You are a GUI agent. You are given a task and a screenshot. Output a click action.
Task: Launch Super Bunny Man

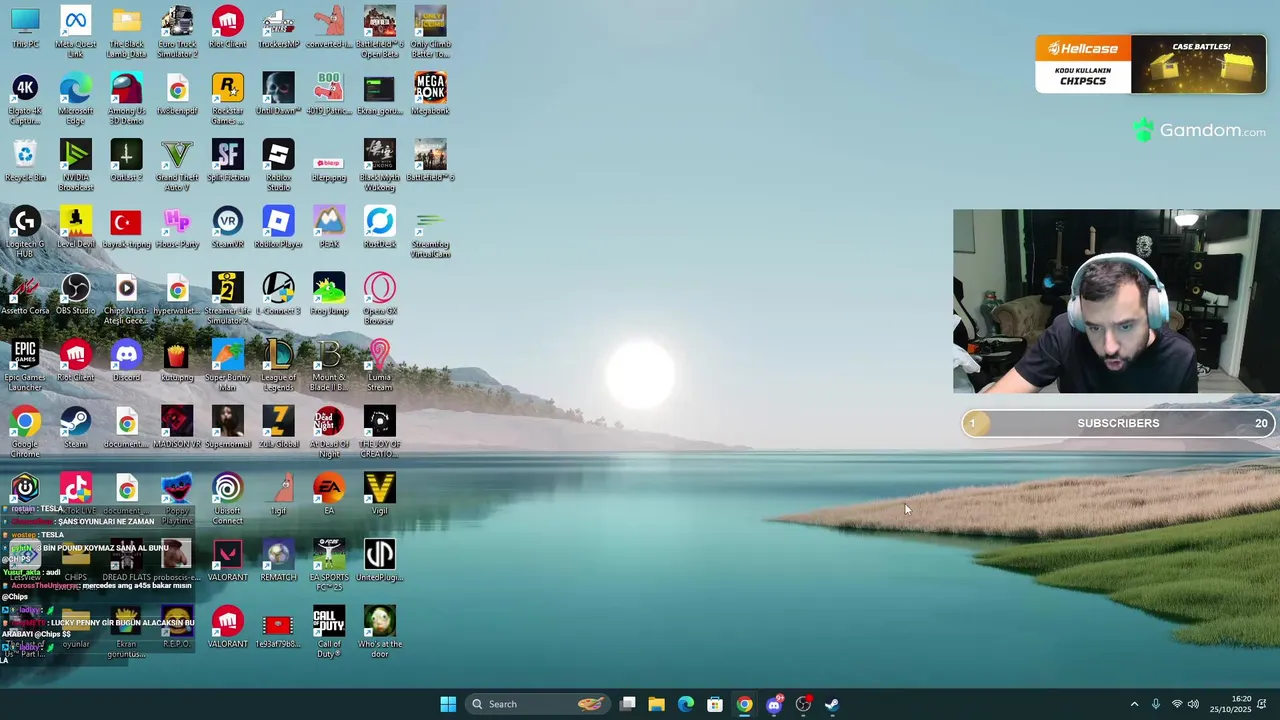pyautogui.click(x=227, y=366)
